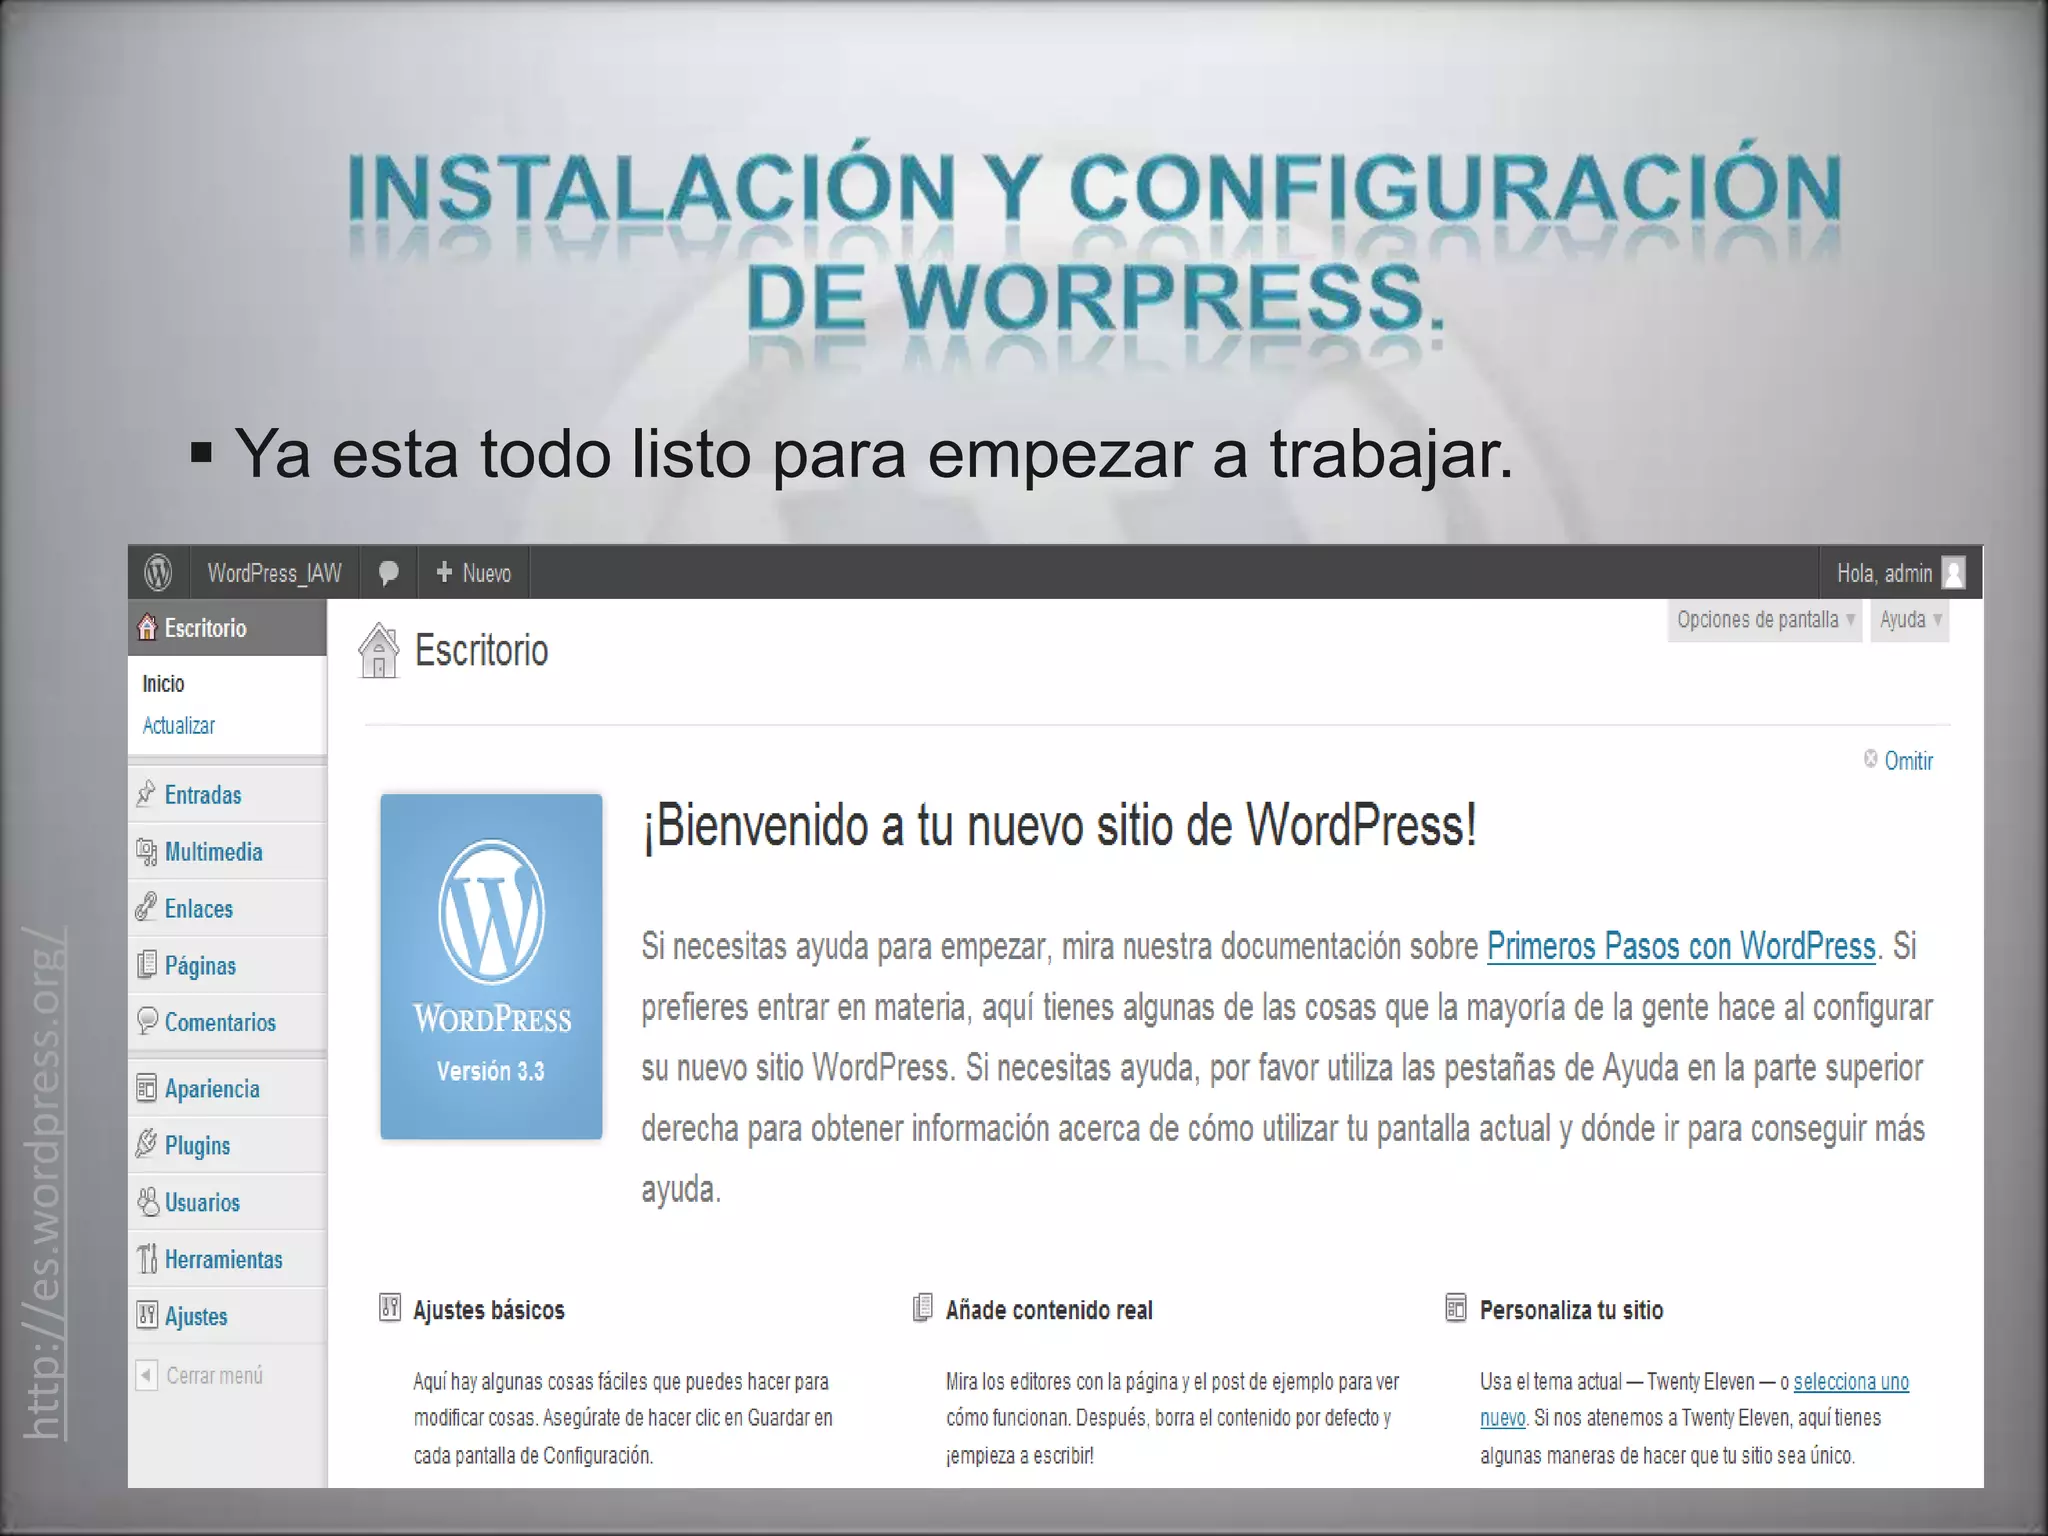Viewport: 2048px width, 1536px height.
Task: Click the Escritorio page title text
Action: pos(481,650)
